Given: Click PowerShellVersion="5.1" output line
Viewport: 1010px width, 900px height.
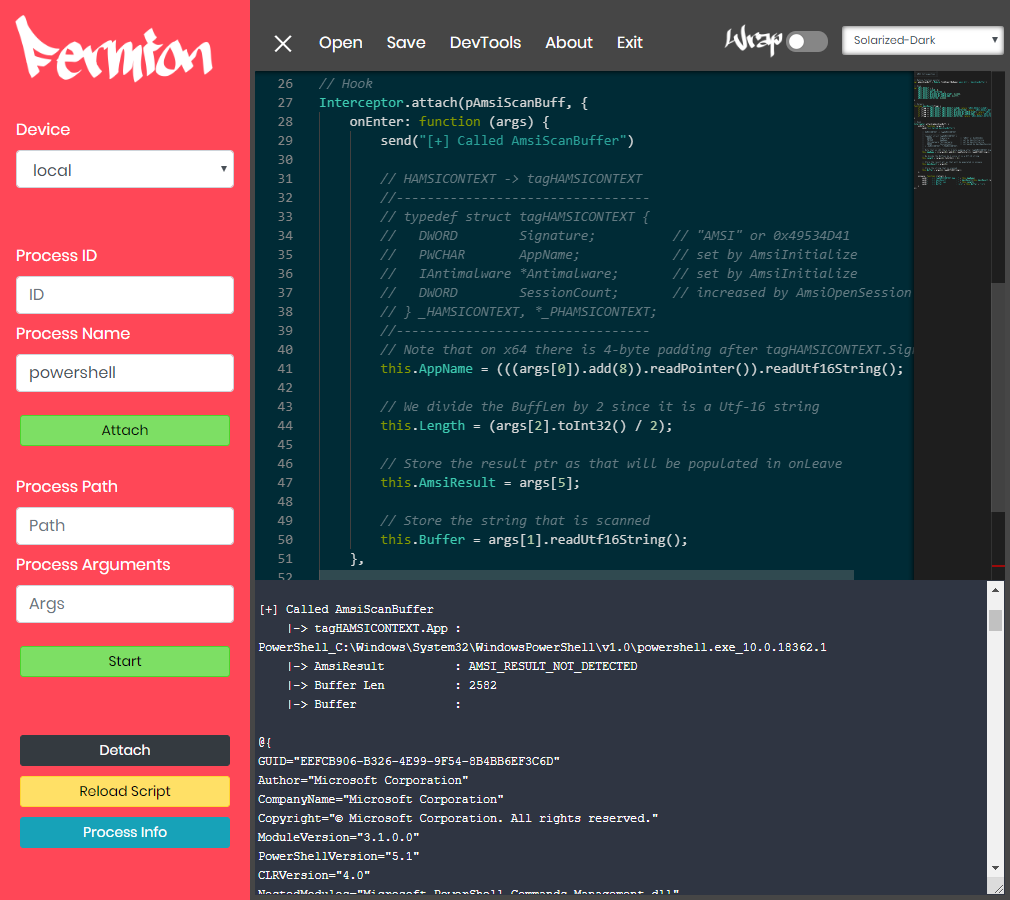Looking at the screenshot, I should [x=338, y=856].
